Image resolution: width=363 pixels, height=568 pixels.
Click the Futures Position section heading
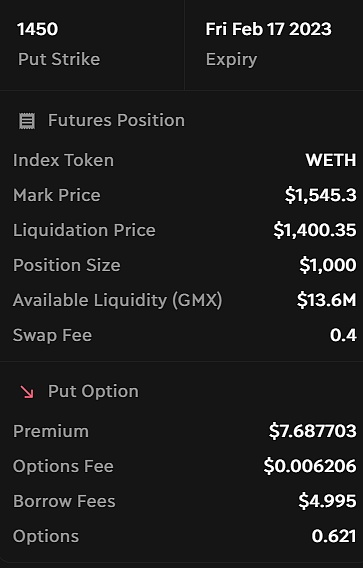coord(116,120)
